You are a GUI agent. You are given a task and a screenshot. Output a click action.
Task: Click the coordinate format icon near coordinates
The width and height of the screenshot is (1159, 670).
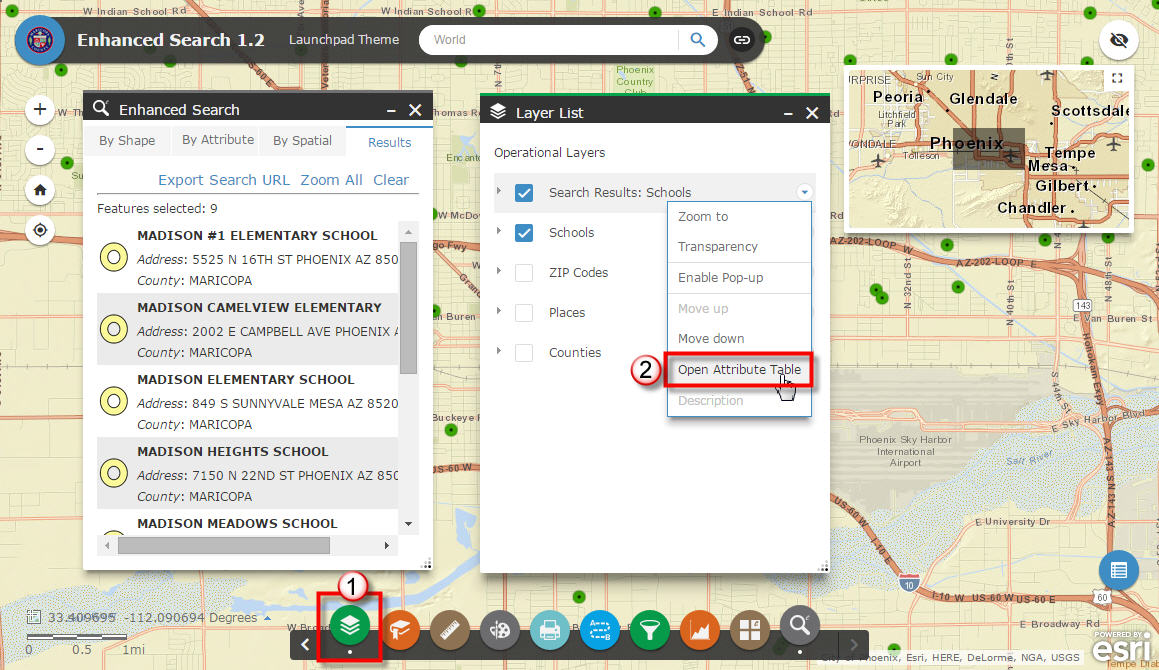click(x=33, y=617)
